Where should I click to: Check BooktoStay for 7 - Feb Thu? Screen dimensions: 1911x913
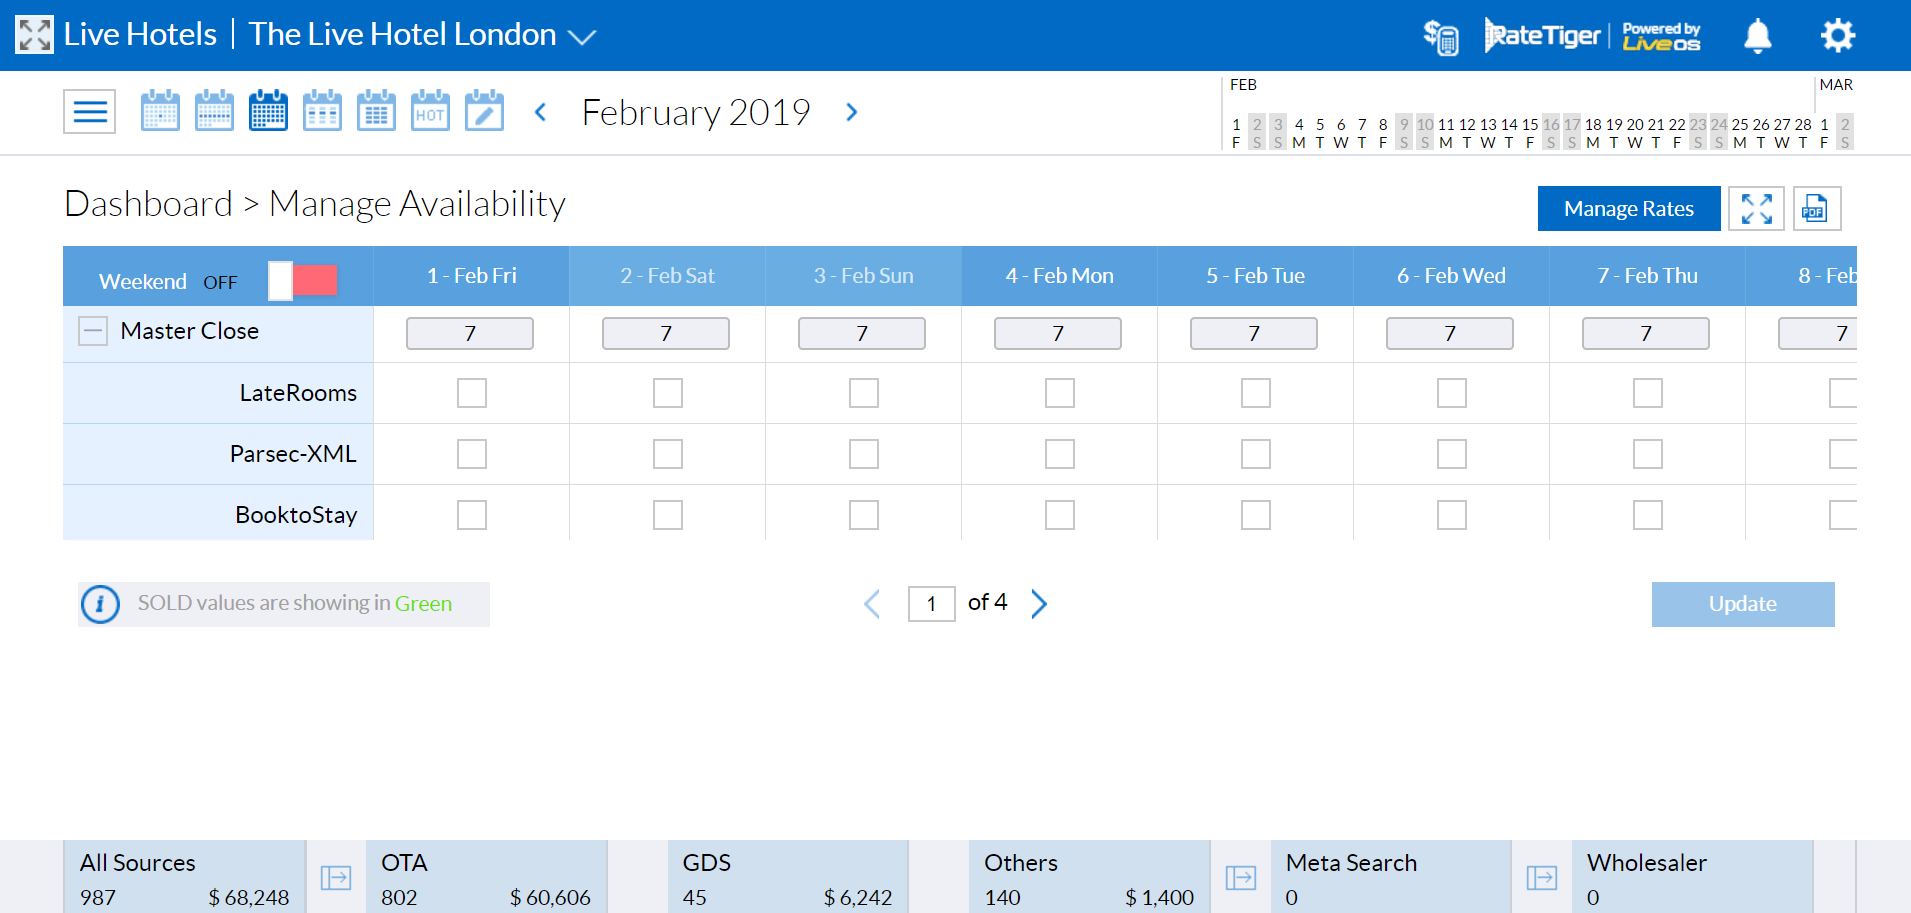[x=1648, y=515]
